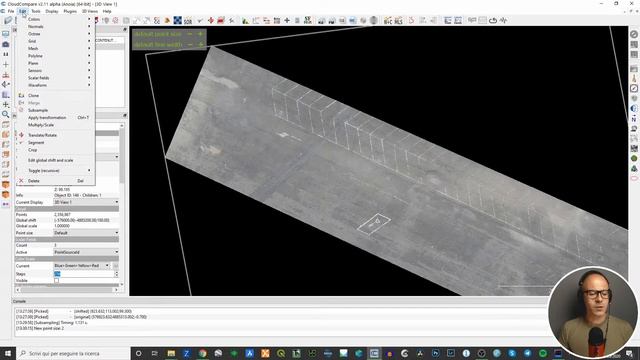640x360 pixels.
Task: Click the waveform toolbar icon
Action: point(503,20)
